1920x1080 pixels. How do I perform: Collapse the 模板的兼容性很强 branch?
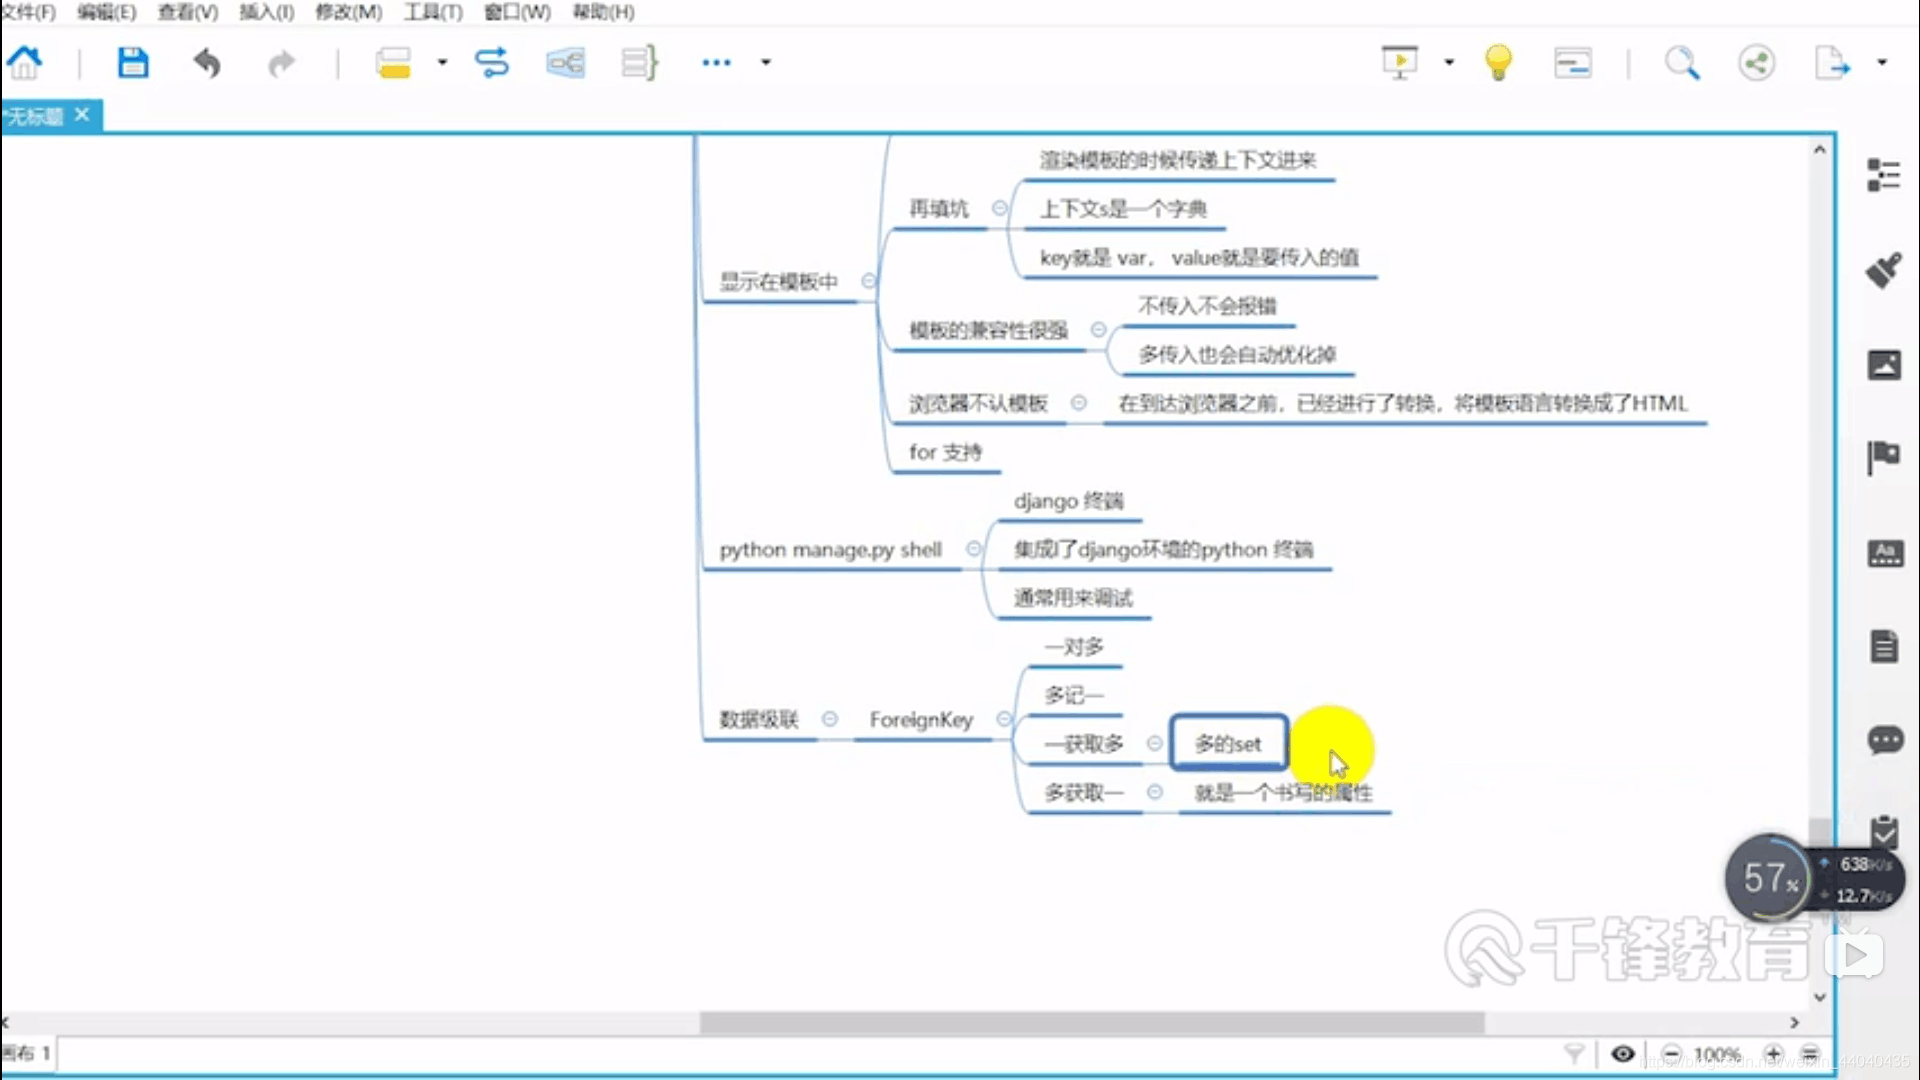click(1098, 330)
